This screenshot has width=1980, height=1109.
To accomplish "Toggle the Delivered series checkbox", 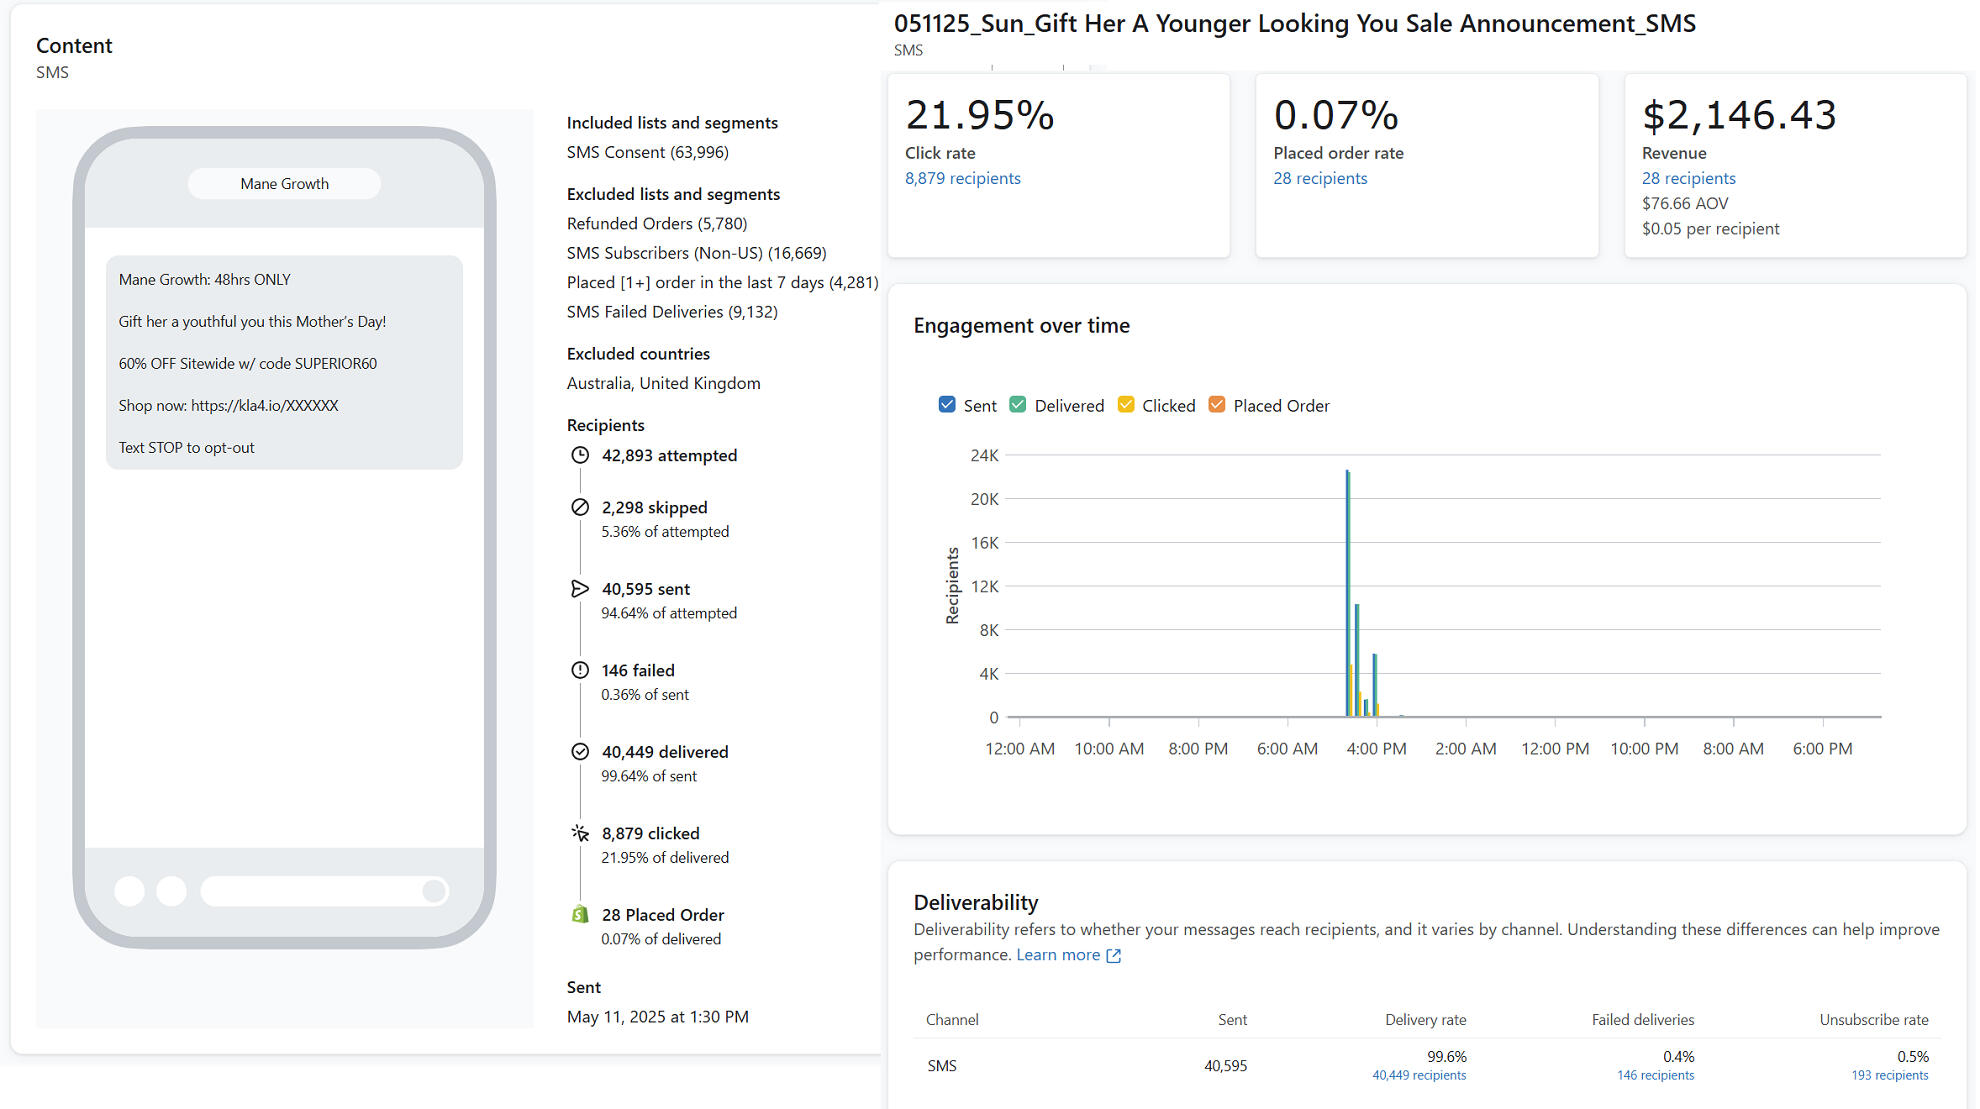I will pyautogui.click(x=1018, y=405).
